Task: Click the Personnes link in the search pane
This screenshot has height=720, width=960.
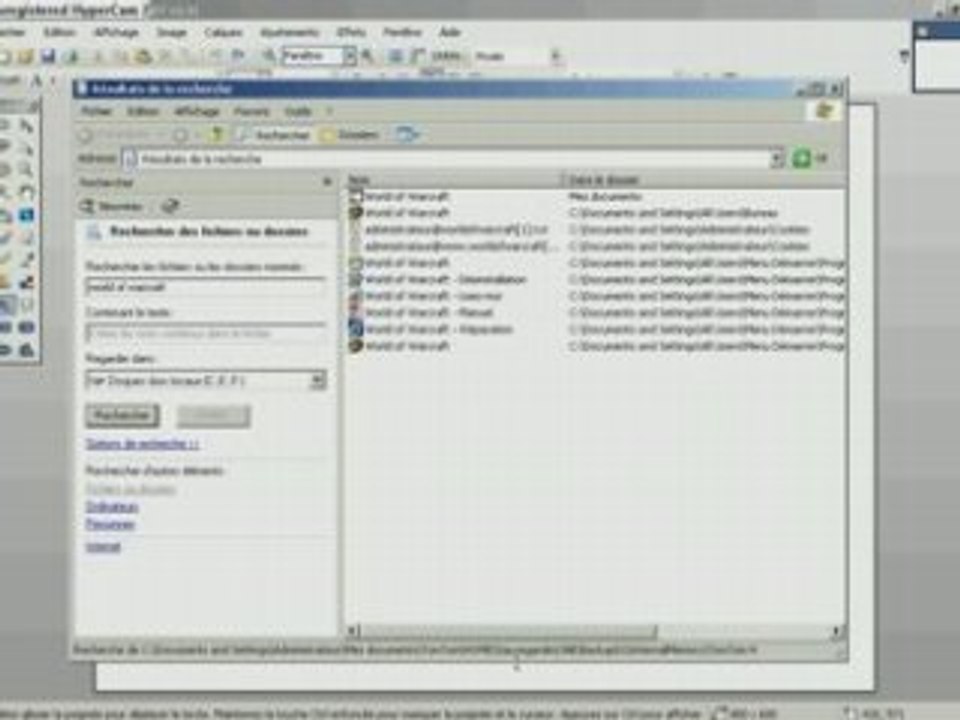Action: click(x=110, y=524)
